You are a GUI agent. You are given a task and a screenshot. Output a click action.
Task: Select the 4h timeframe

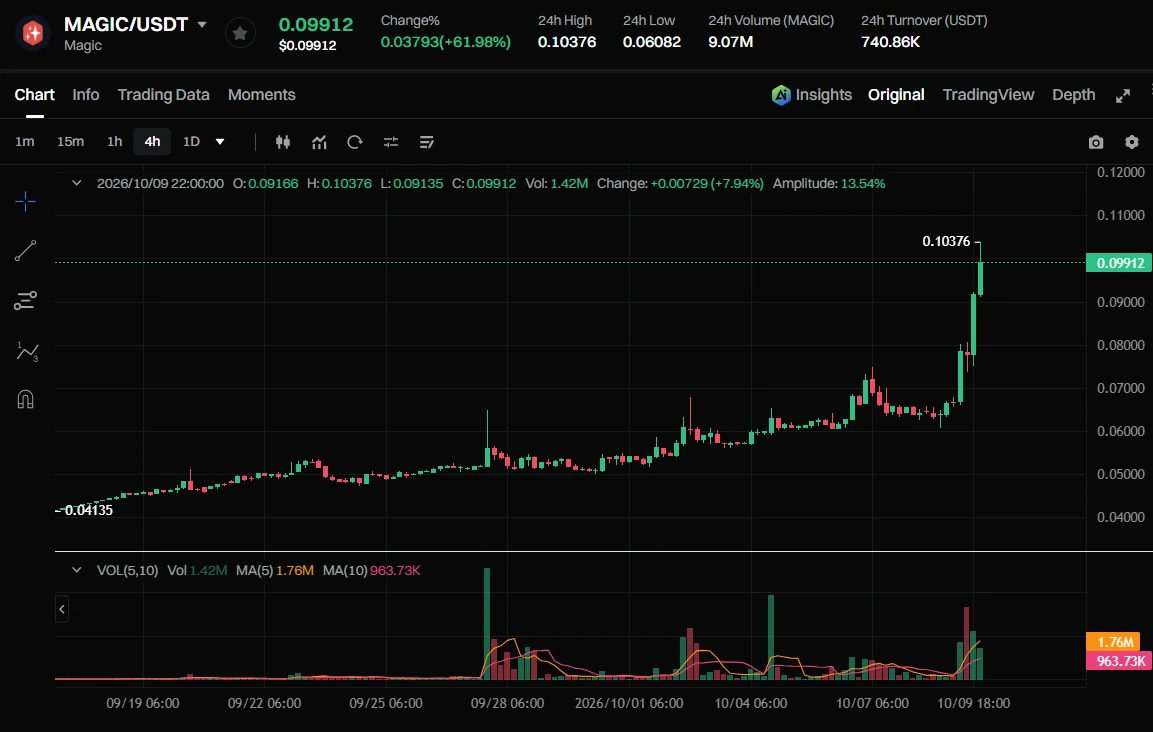click(x=152, y=142)
